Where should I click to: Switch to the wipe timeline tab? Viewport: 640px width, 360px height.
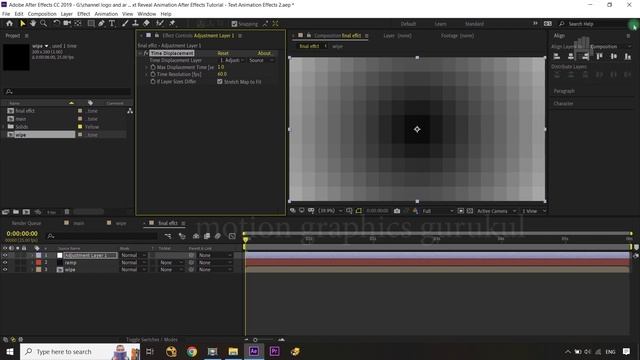pos(121,223)
